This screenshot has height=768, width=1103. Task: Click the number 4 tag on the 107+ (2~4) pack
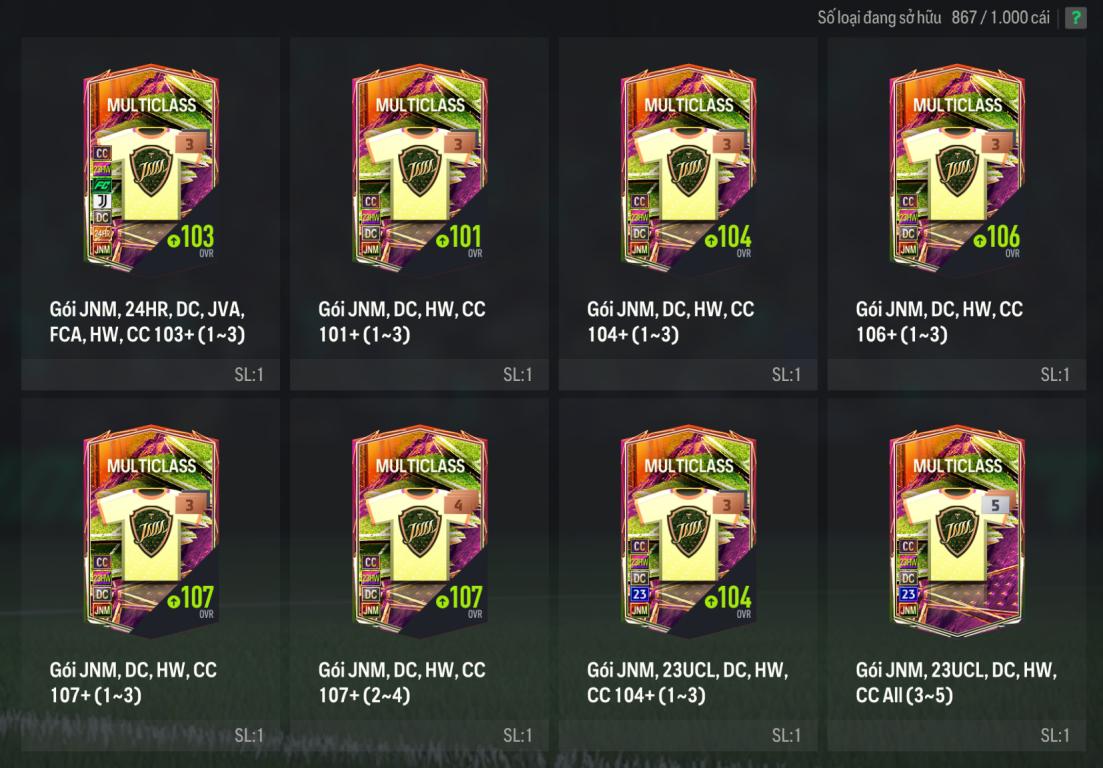[x=458, y=505]
